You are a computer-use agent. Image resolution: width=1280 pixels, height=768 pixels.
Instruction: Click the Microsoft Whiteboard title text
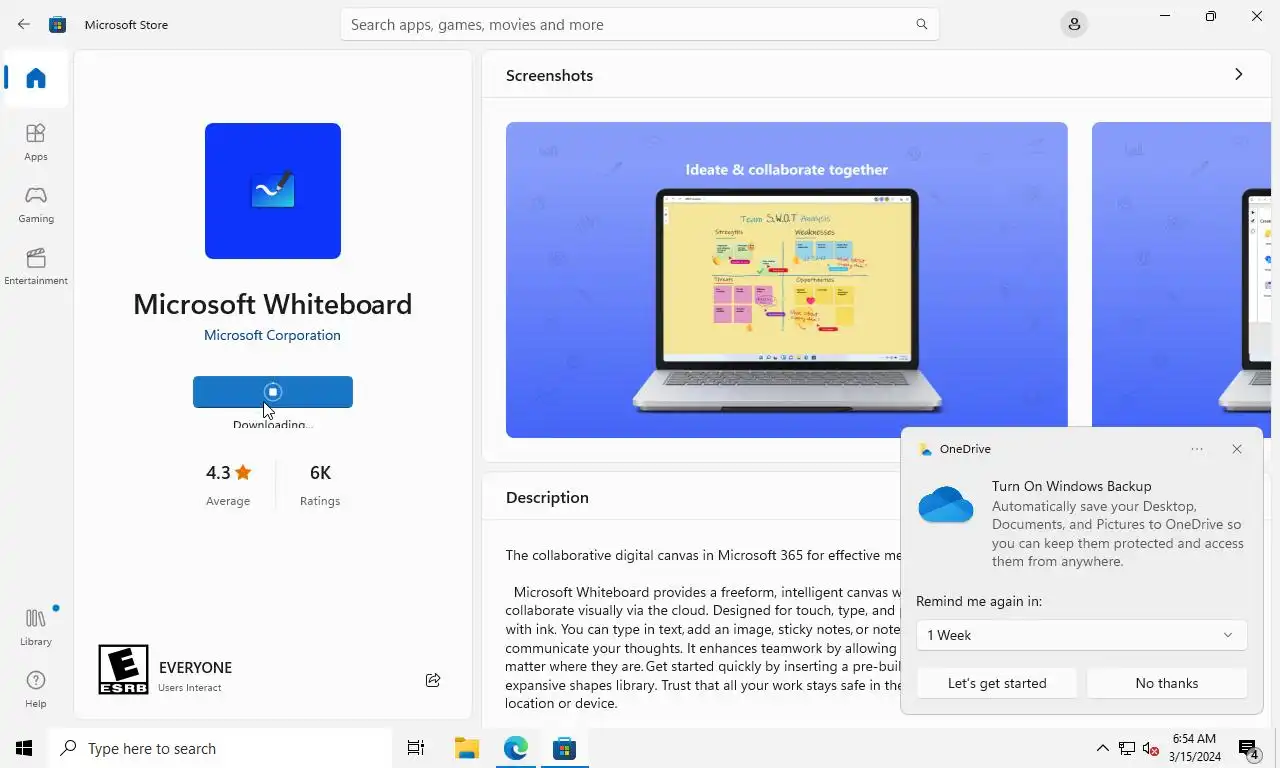[x=273, y=304]
